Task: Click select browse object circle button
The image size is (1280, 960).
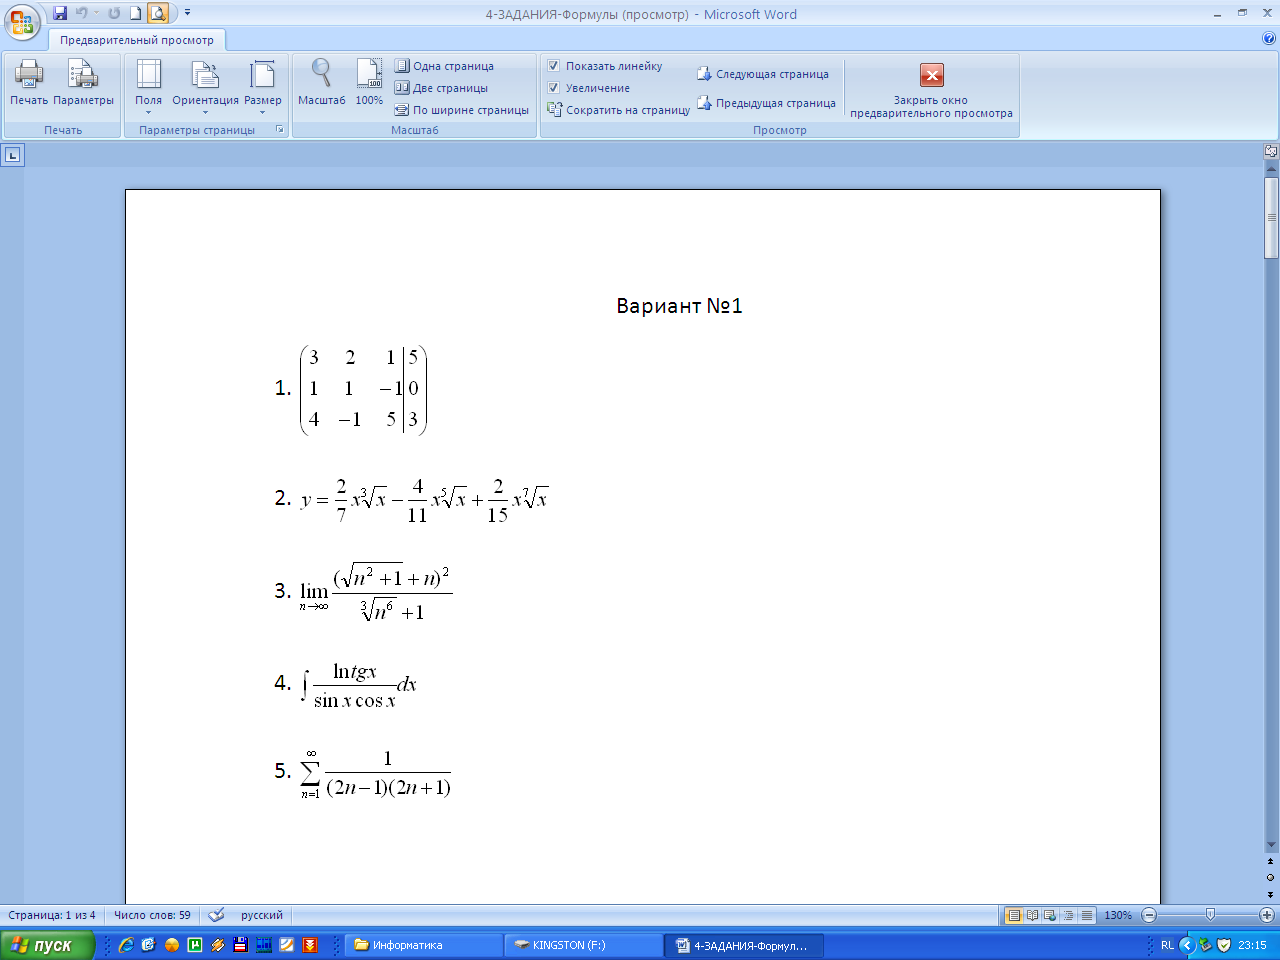Action: click(x=1271, y=877)
